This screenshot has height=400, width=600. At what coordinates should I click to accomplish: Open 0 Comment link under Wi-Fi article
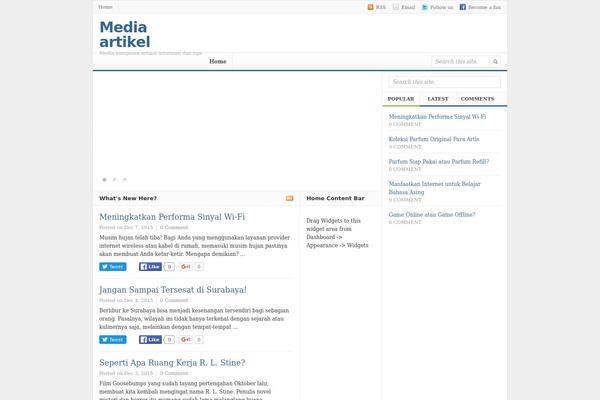(x=174, y=227)
